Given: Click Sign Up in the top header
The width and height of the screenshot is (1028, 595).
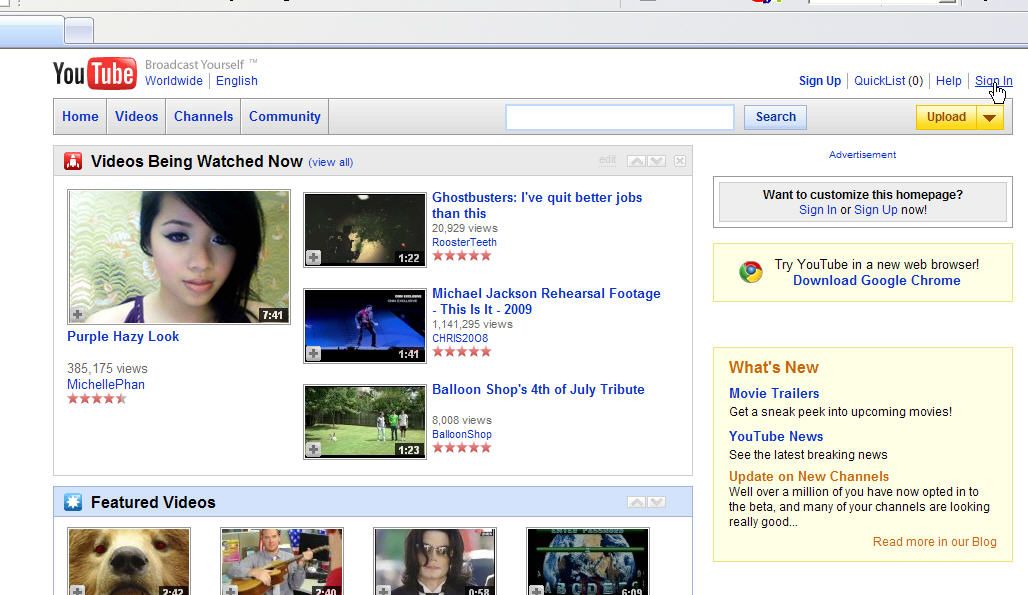Looking at the screenshot, I should [x=820, y=81].
